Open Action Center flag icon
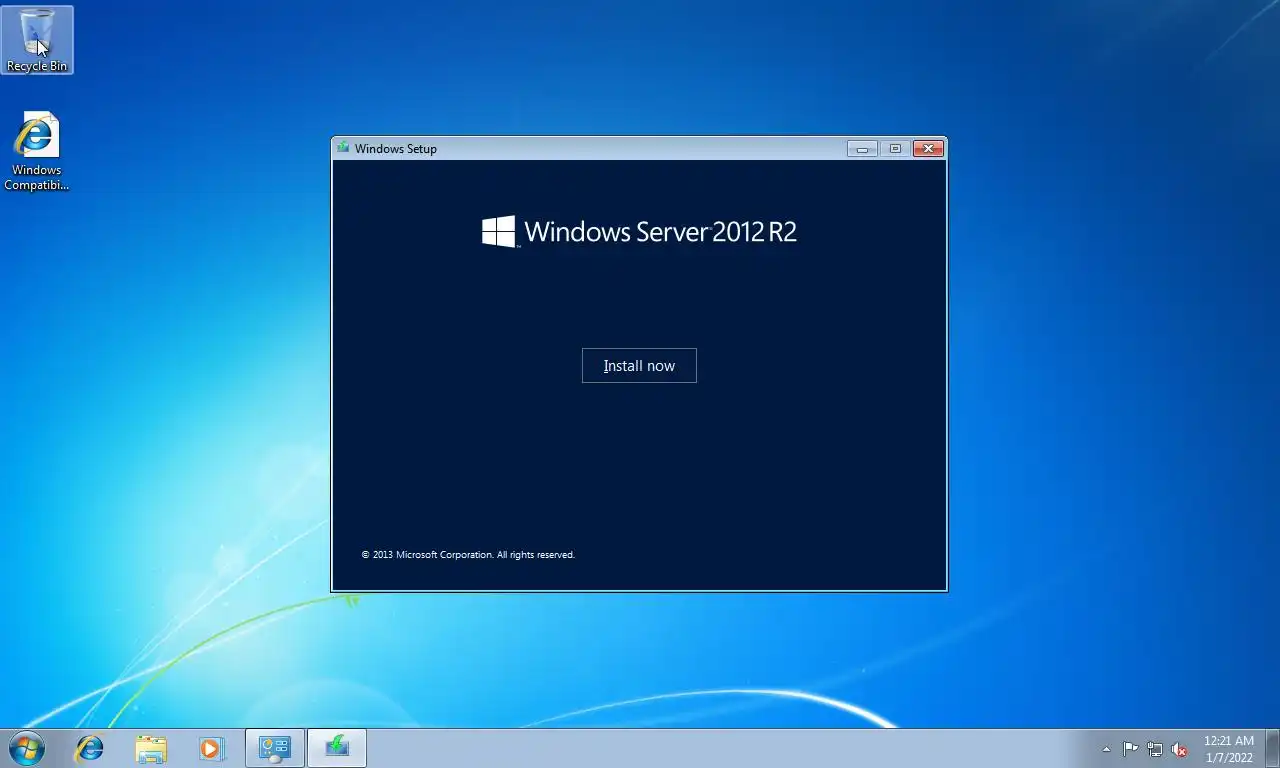 pos(1130,749)
